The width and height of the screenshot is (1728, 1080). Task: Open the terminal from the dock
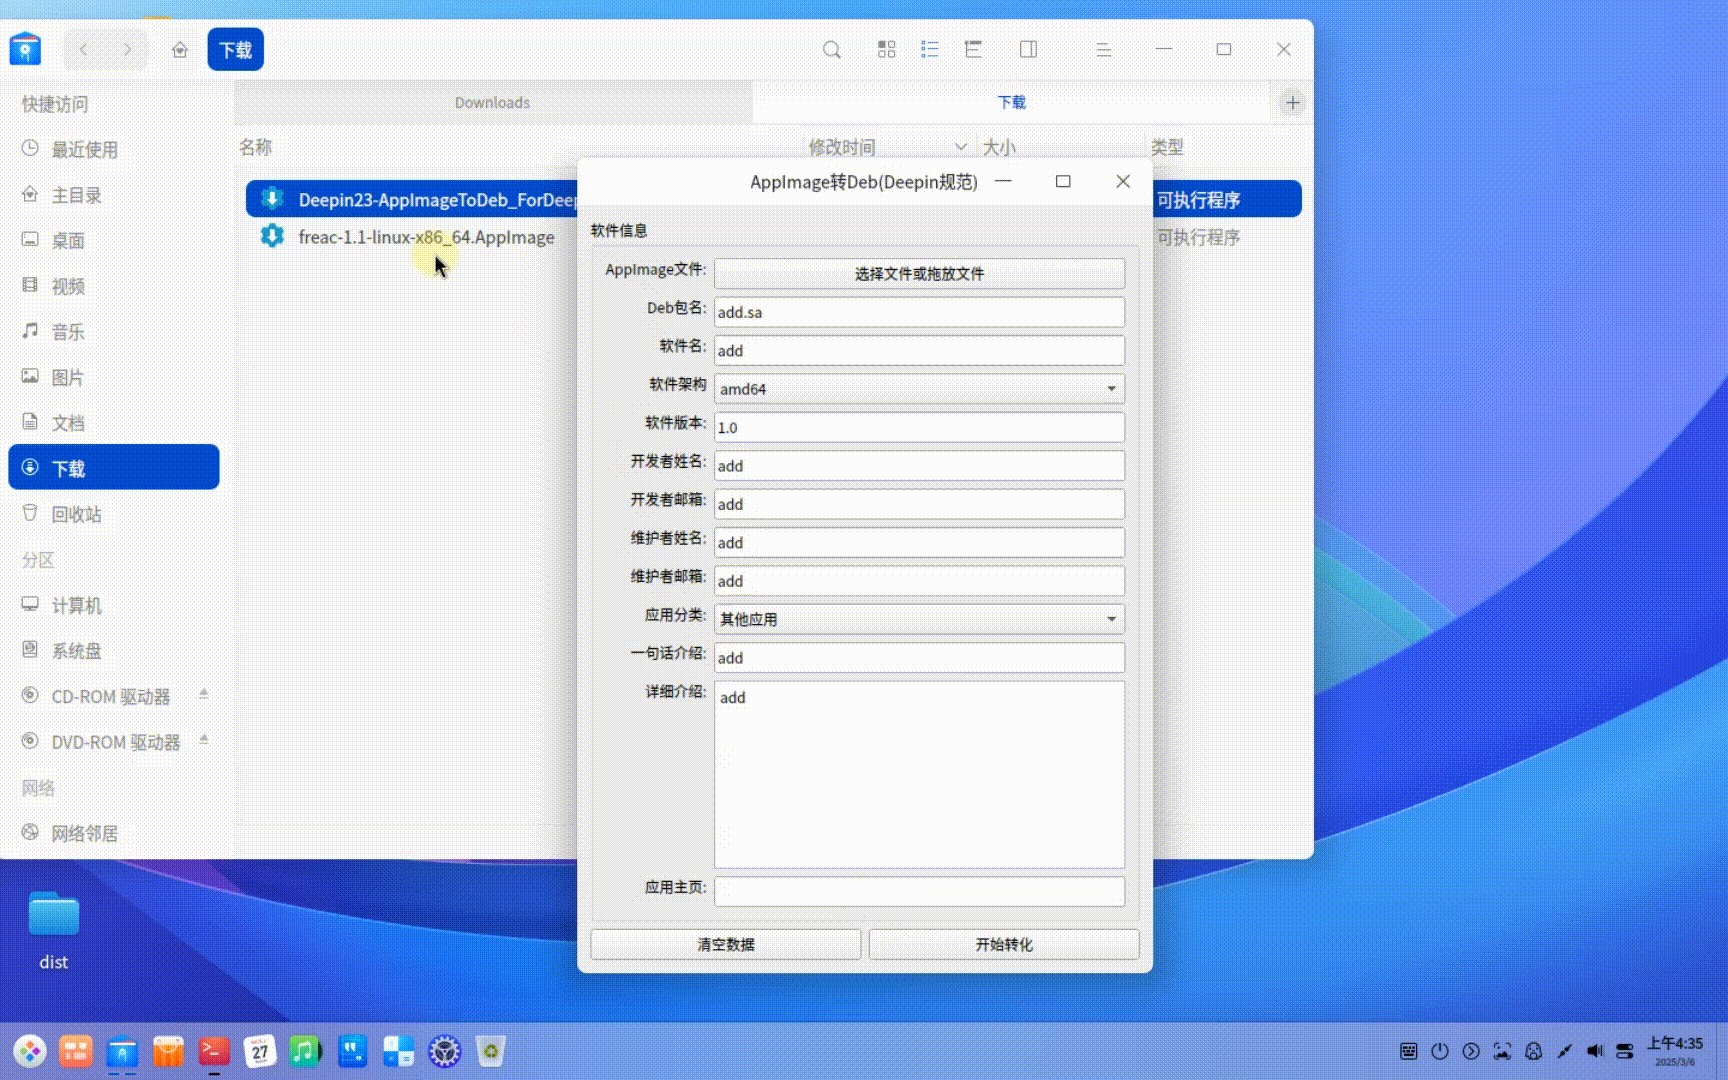click(x=214, y=1051)
